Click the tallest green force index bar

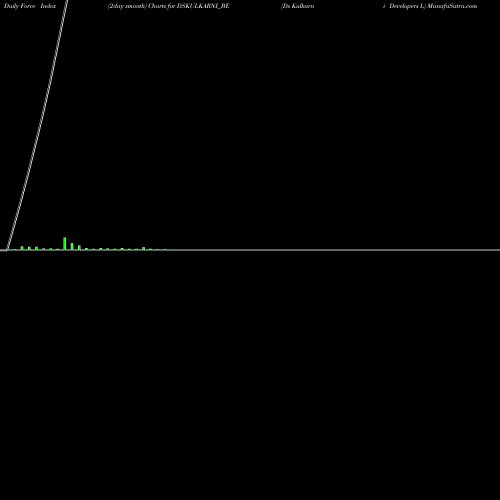(65, 243)
